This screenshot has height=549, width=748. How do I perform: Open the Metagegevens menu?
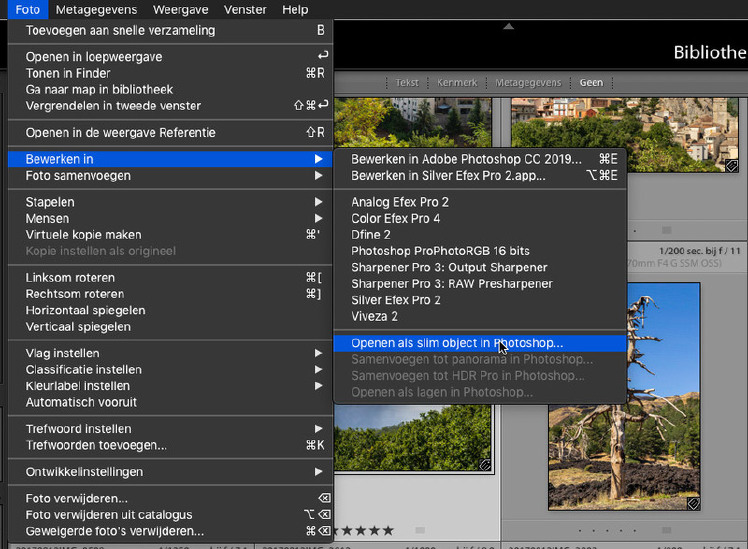coord(96,10)
